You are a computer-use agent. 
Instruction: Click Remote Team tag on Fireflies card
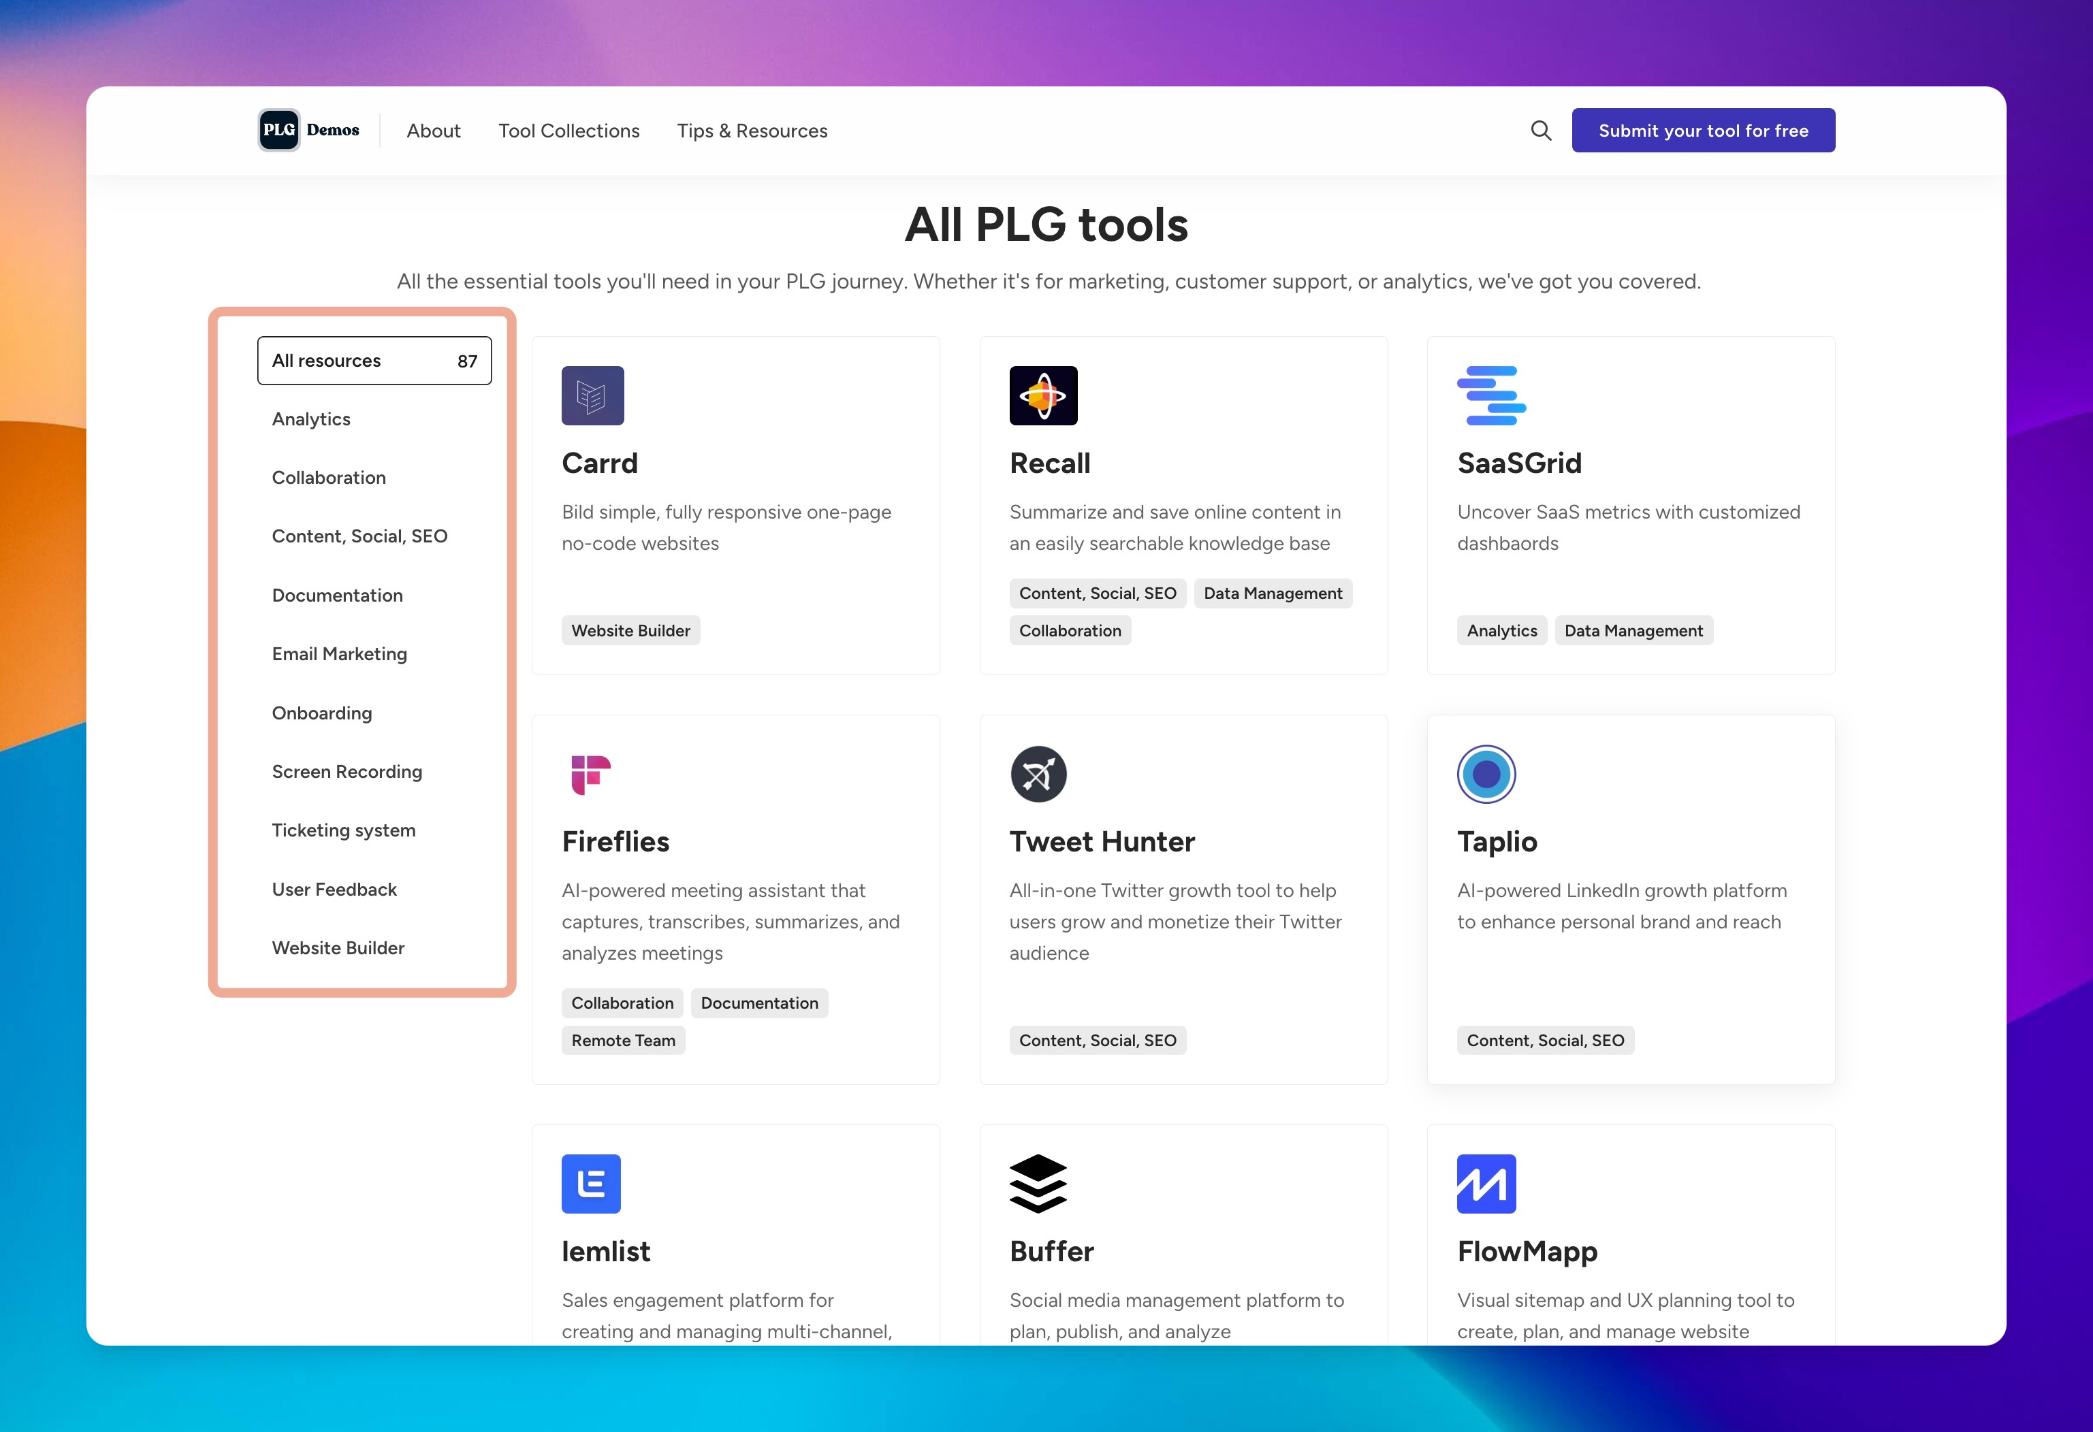[623, 1041]
